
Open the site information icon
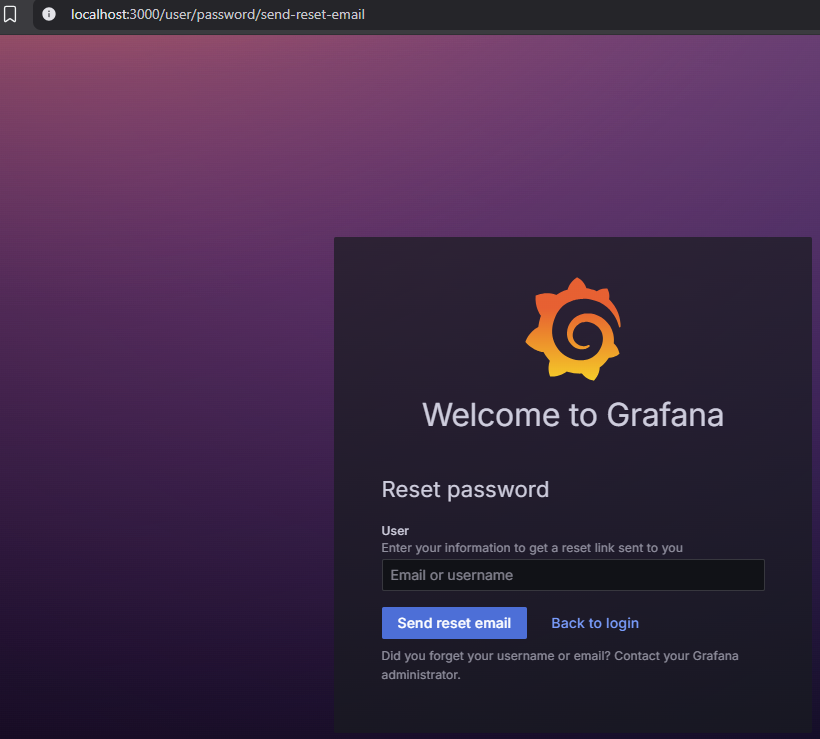coord(49,14)
